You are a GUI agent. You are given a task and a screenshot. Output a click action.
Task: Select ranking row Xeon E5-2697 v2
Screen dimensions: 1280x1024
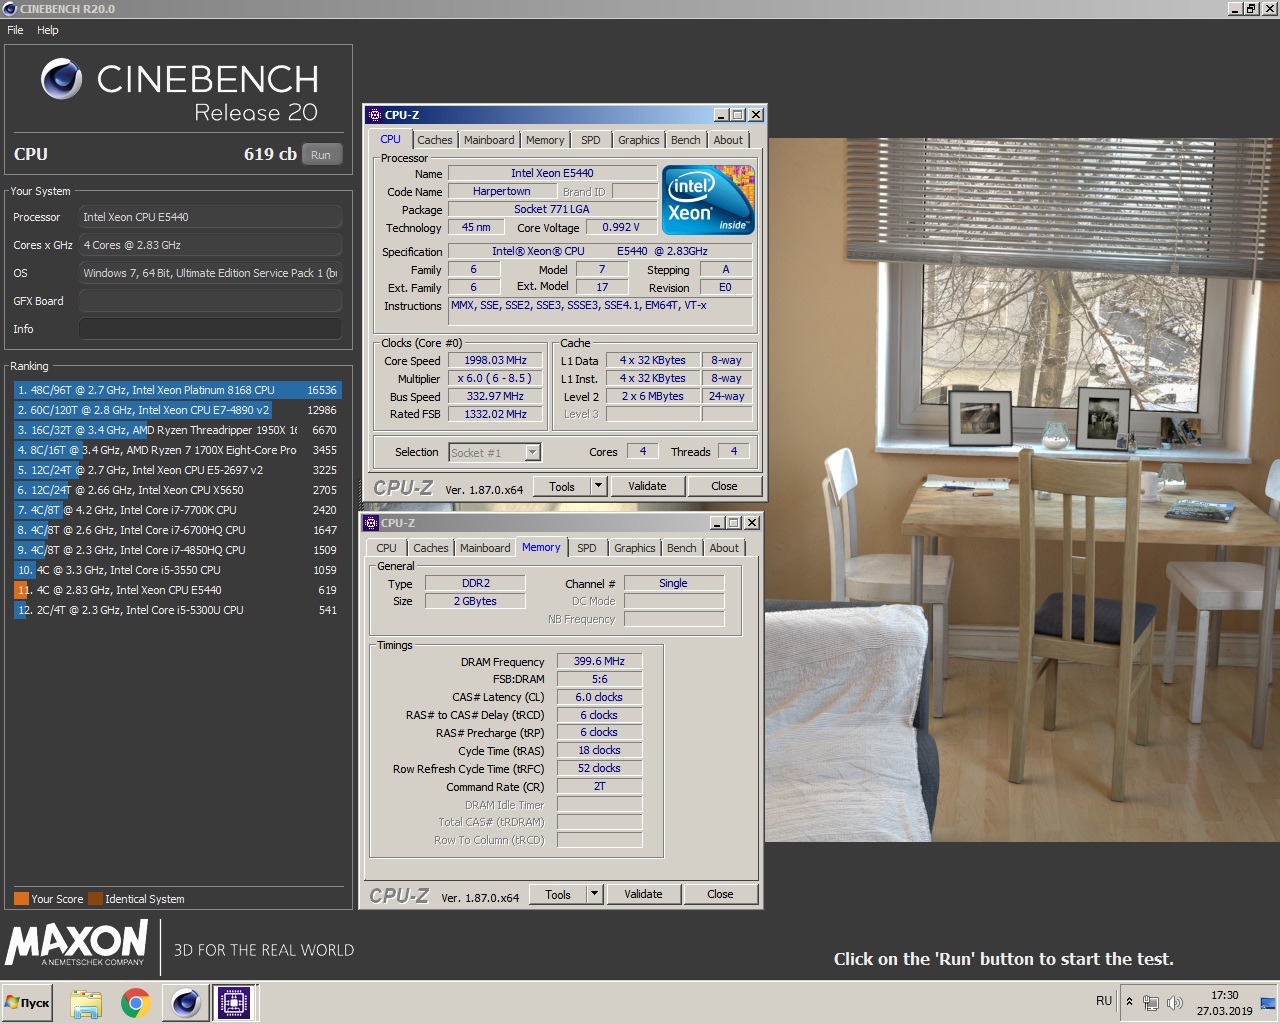point(178,470)
